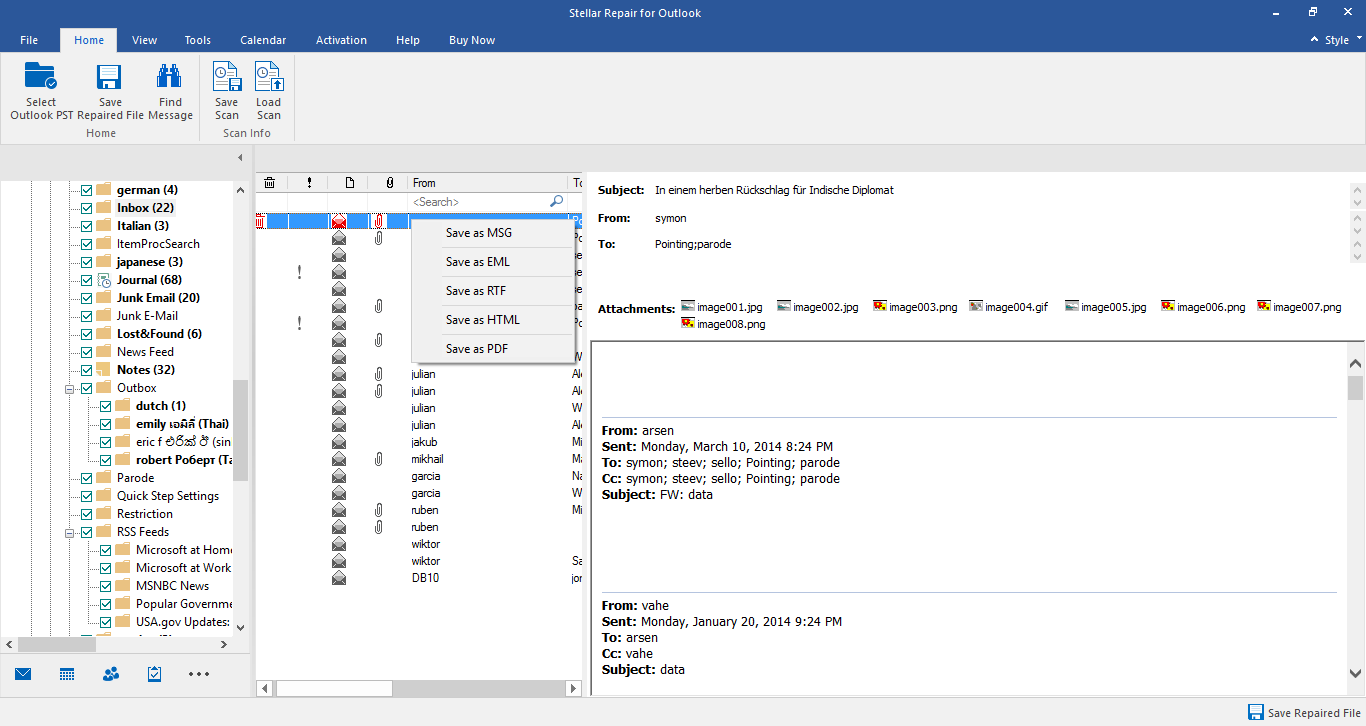Collapse the Outbox tree node
The width and height of the screenshot is (1366, 726).
71,388
